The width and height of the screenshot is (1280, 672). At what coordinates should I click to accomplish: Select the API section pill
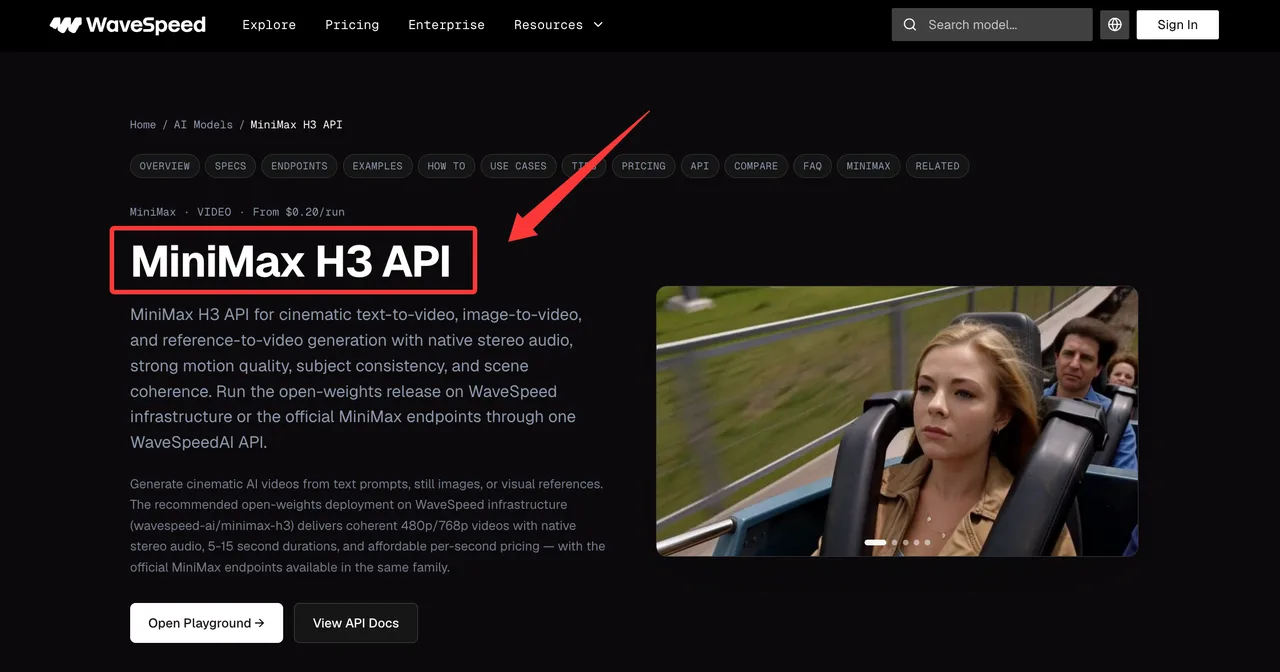coord(700,166)
